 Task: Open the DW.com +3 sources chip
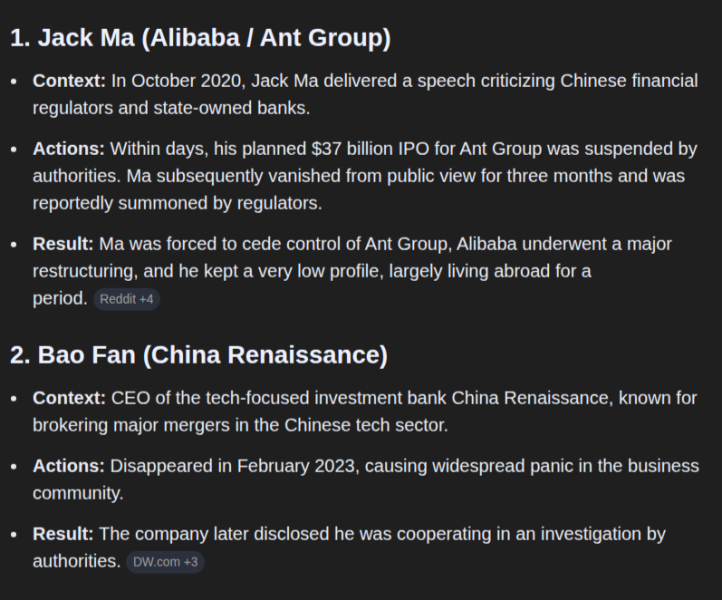[x=165, y=562]
